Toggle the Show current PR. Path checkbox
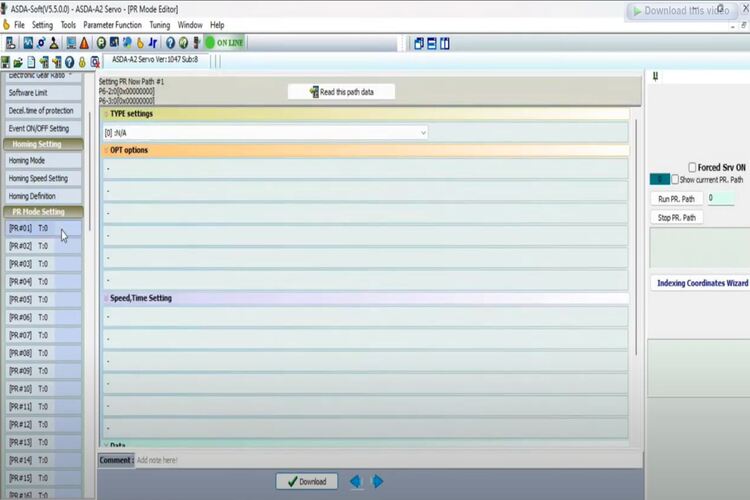The image size is (750, 500). 676,180
